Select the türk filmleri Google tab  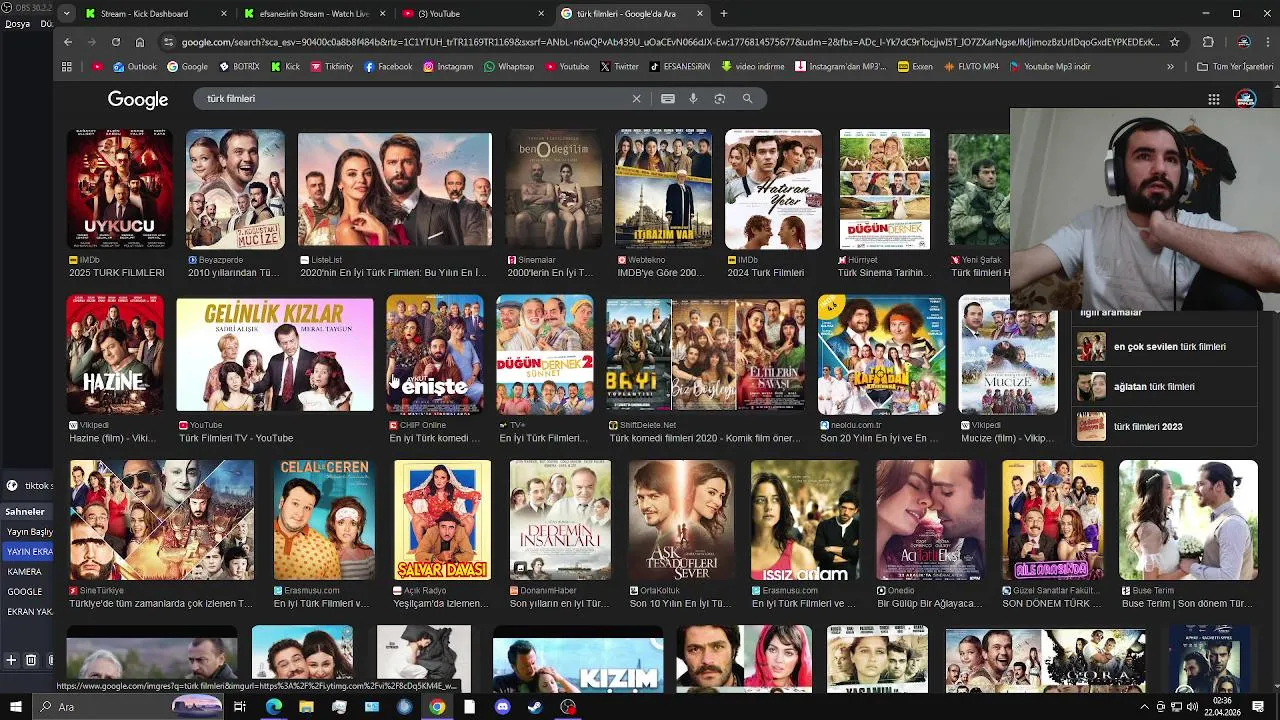[633, 14]
